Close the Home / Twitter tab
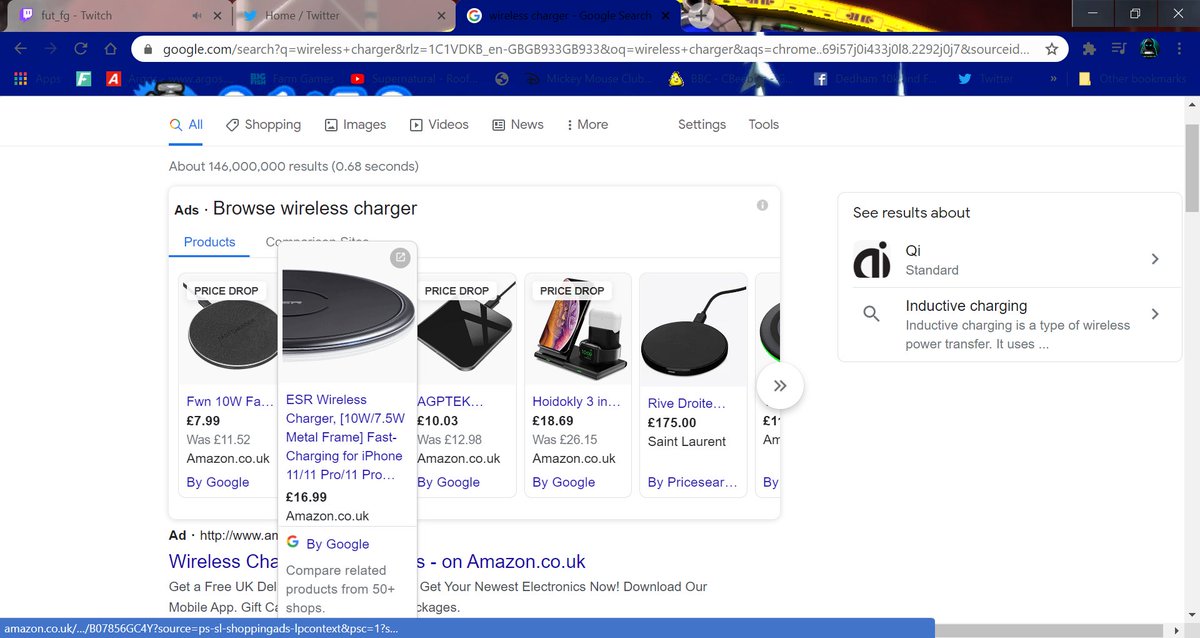 point(442,16)
